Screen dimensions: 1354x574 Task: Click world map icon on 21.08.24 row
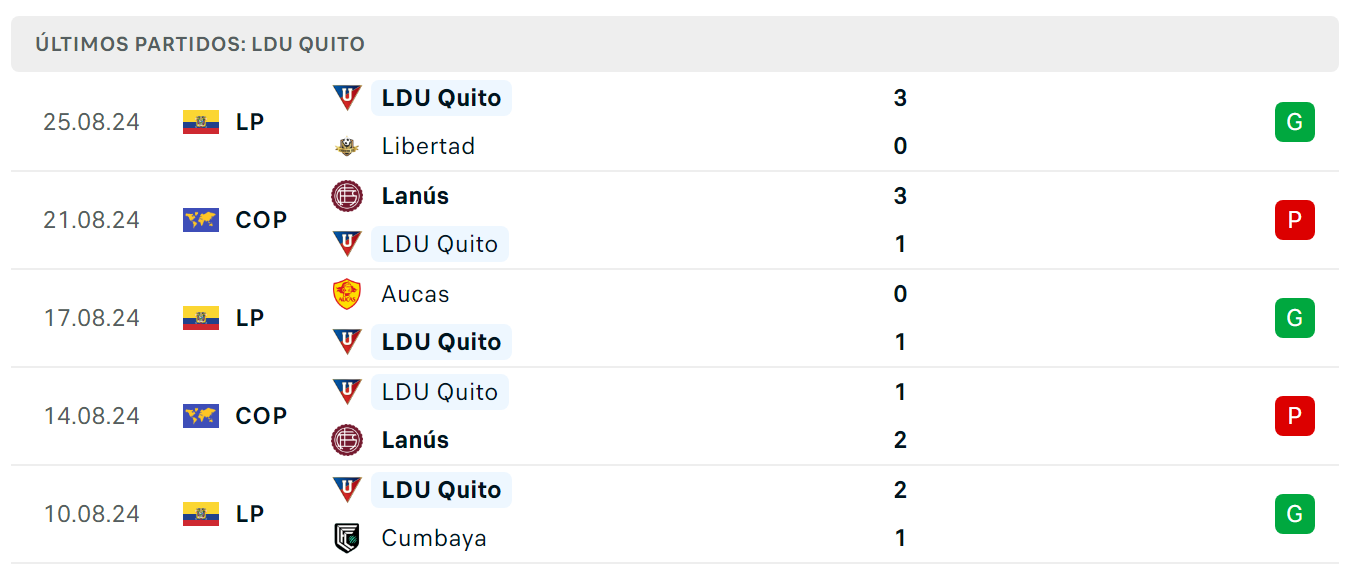pos(201,220)
